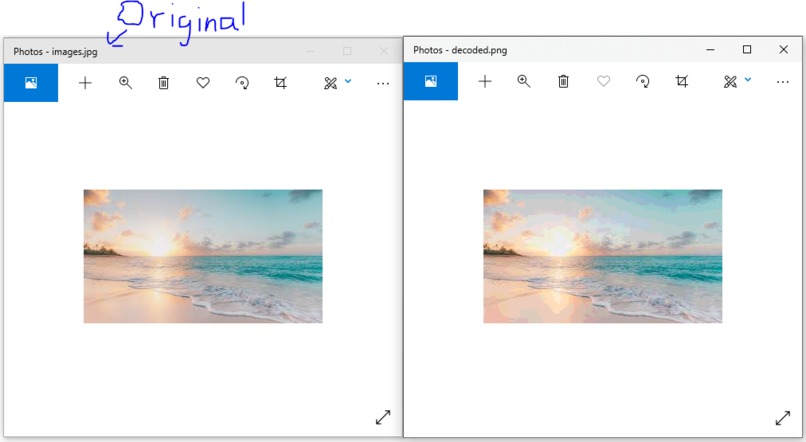806x442 pixels.
Task: Enter fullscreen in decoded.png window
Action: [783, 418]
